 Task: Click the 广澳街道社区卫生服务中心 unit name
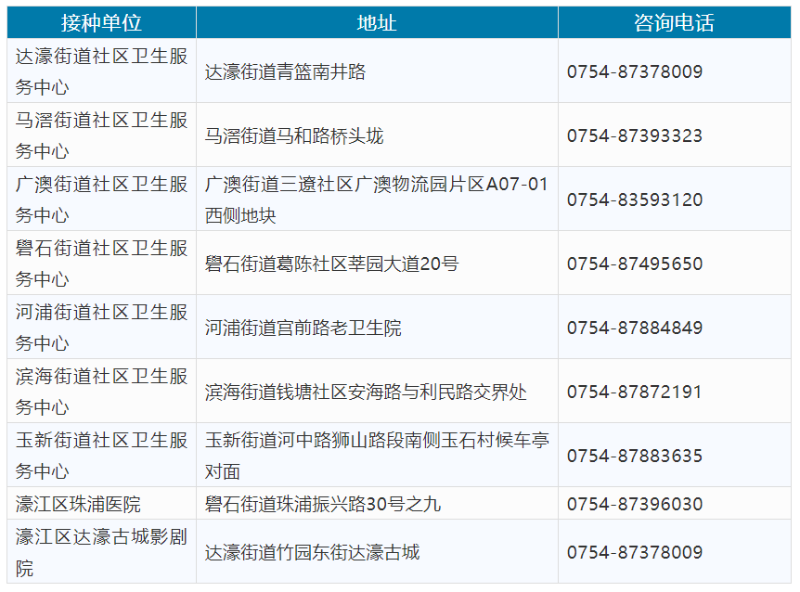(101, 199)
